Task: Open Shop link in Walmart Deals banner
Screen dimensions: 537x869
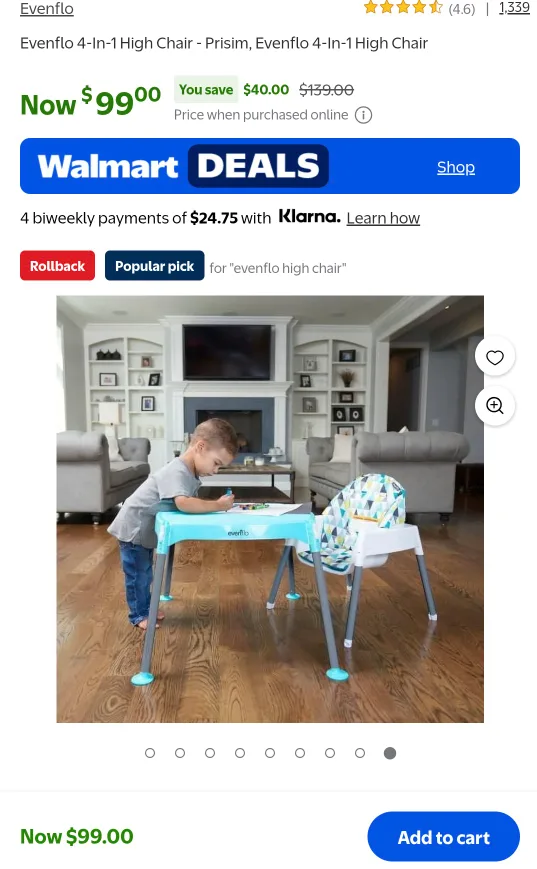Action: click(x=456, y=167)
